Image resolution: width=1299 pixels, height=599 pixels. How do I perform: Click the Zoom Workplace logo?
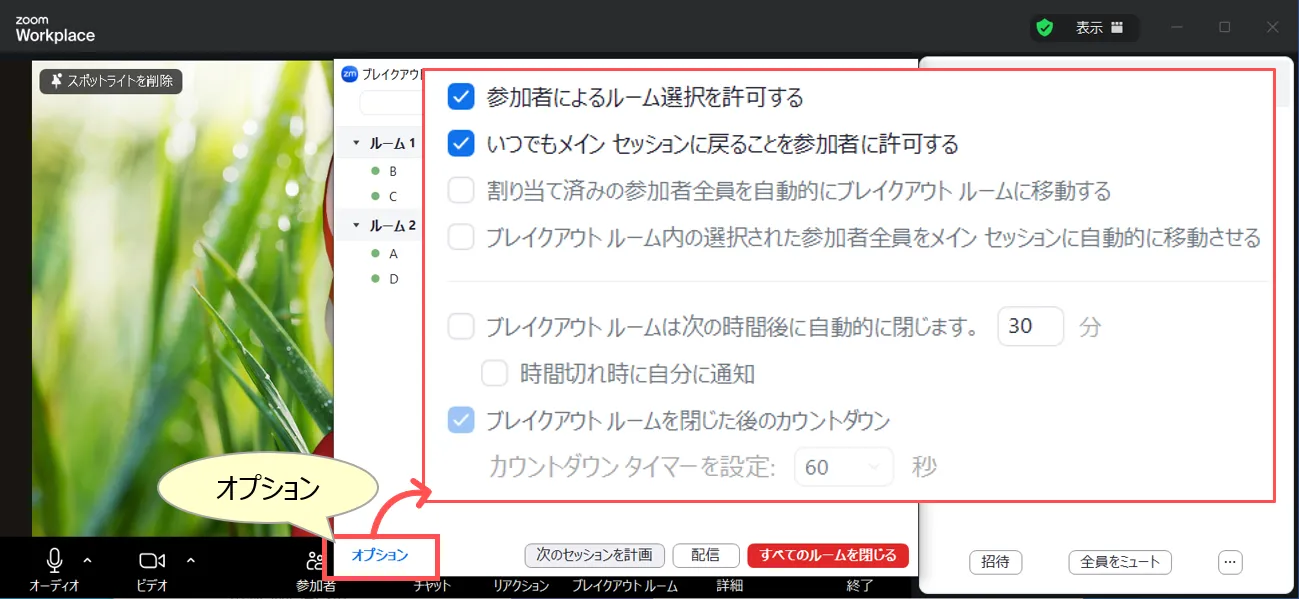tap(55, 29)
